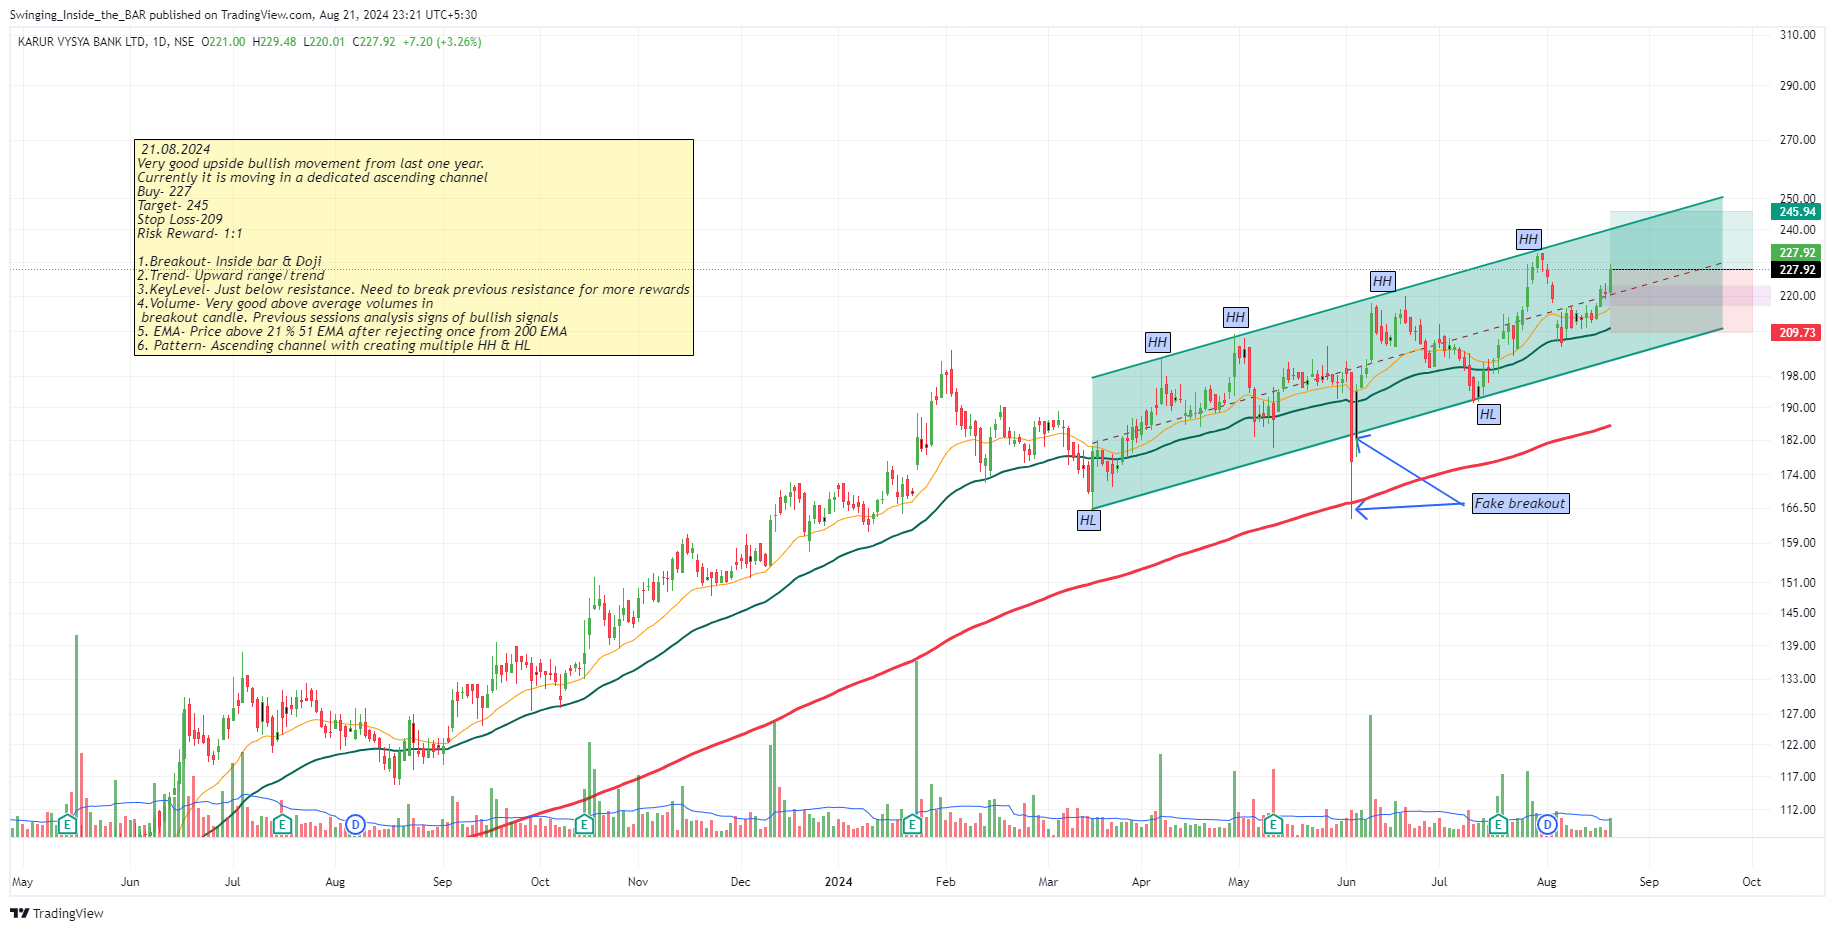Click the 245.94 target price tag

(x=1796, y=212)
